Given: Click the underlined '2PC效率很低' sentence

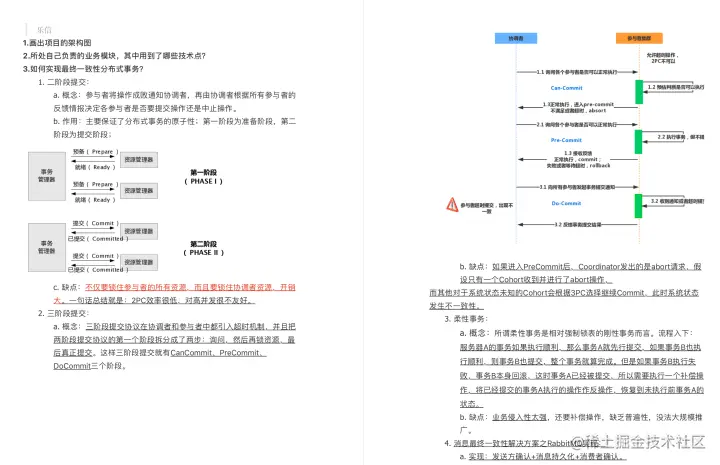Looking at the screenshot, I should point(193,300).
